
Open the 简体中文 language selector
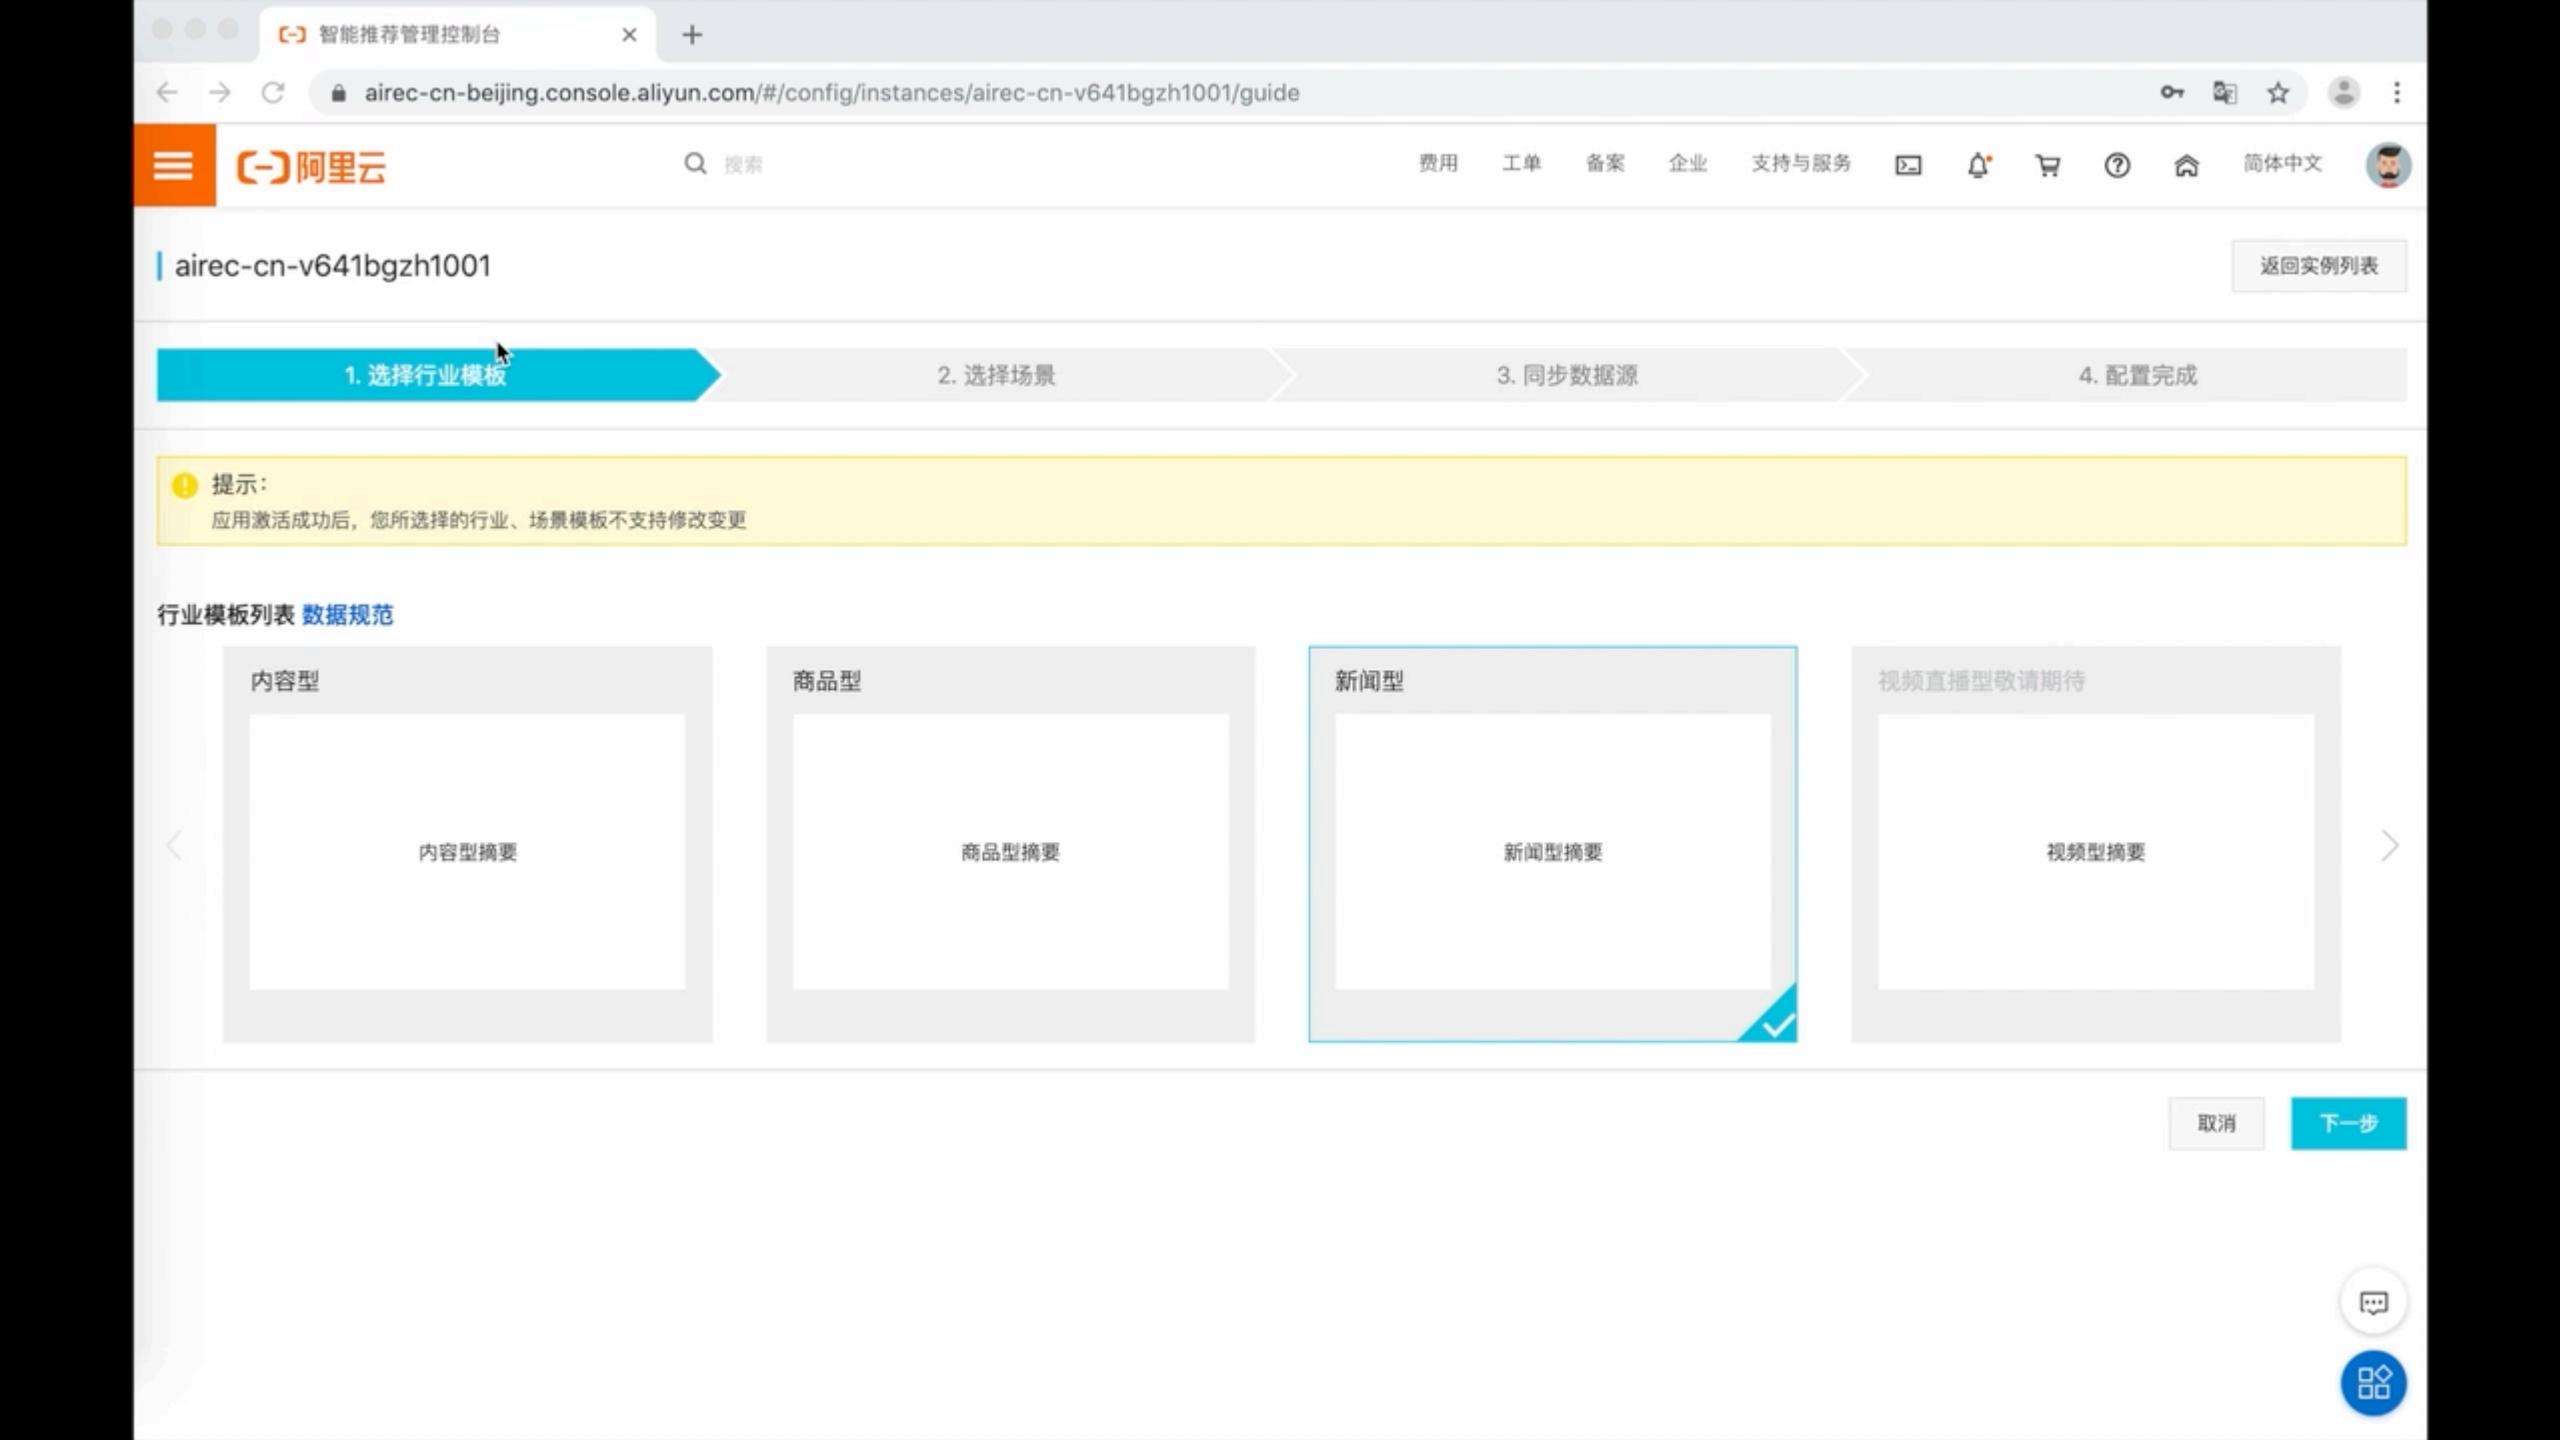coord(2282,164)
